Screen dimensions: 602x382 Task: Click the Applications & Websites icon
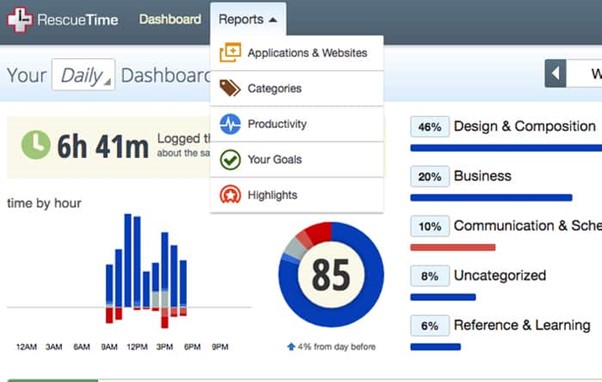coord(230,52)
